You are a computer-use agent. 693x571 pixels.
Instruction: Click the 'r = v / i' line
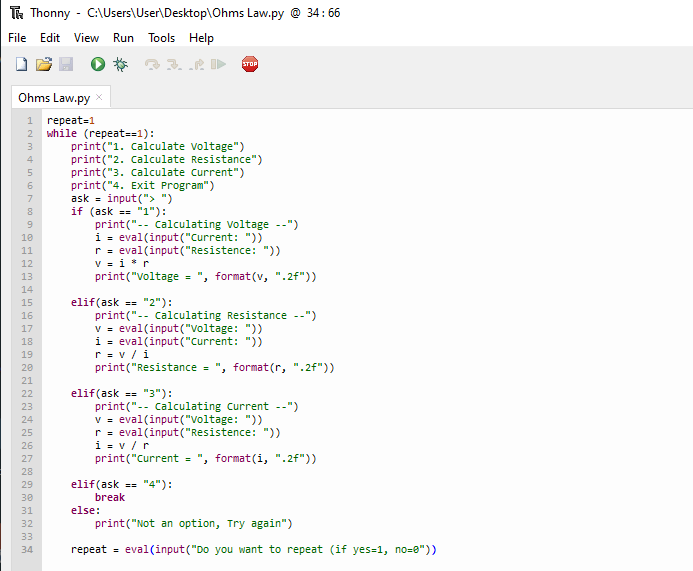122,354
